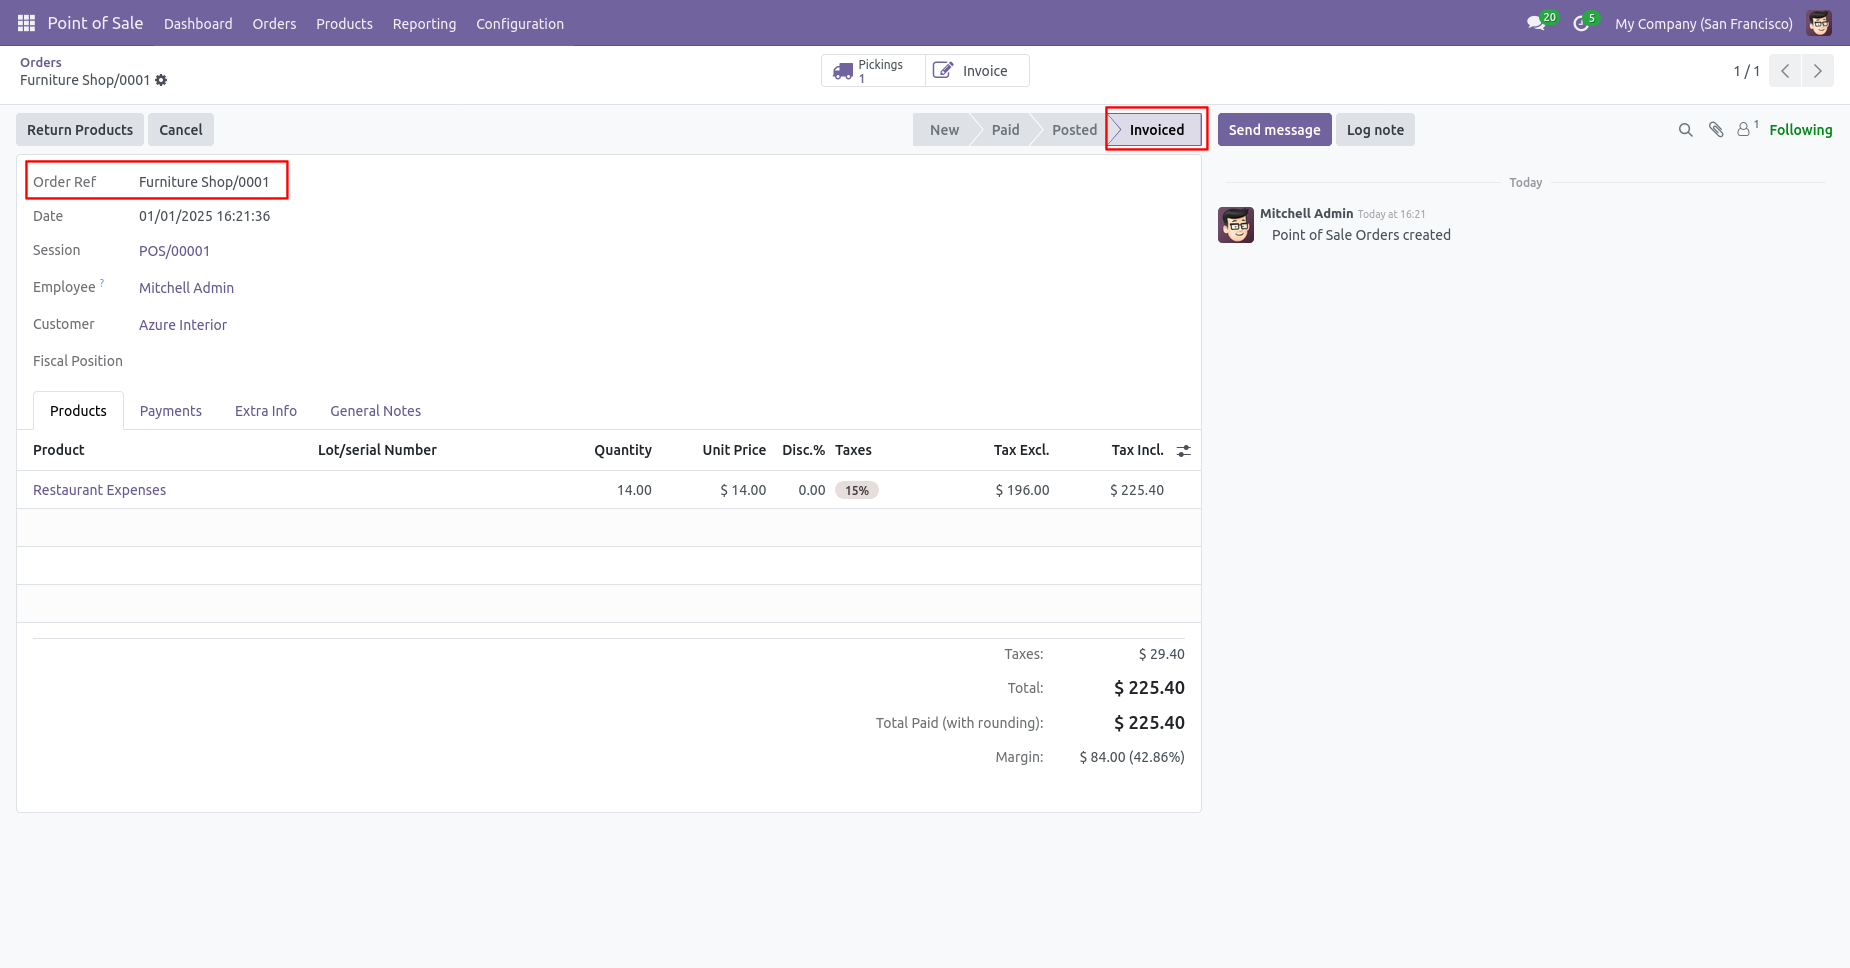
Task: Open the Mitchell Admin employee link
Action: (186, 288)
